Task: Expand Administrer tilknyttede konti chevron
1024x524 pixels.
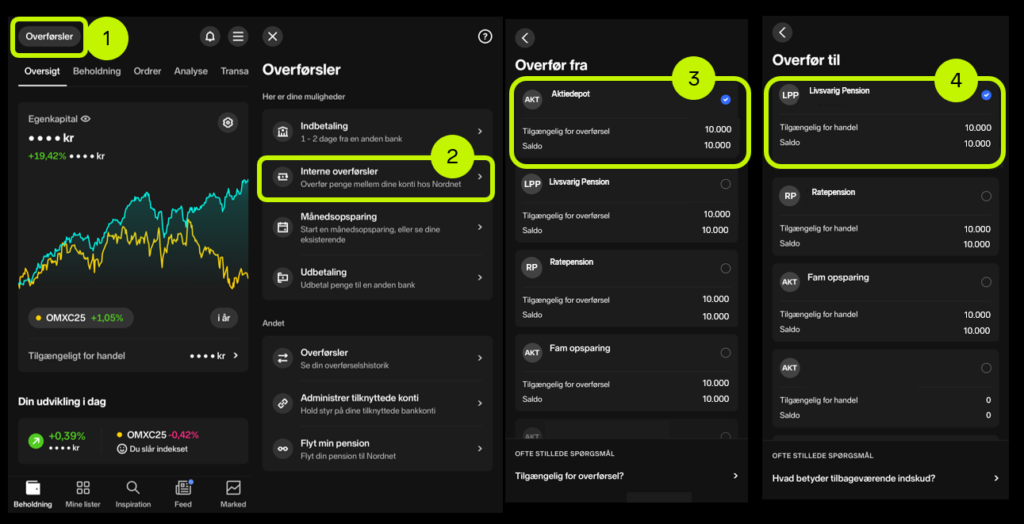Action: click(480, 403)
